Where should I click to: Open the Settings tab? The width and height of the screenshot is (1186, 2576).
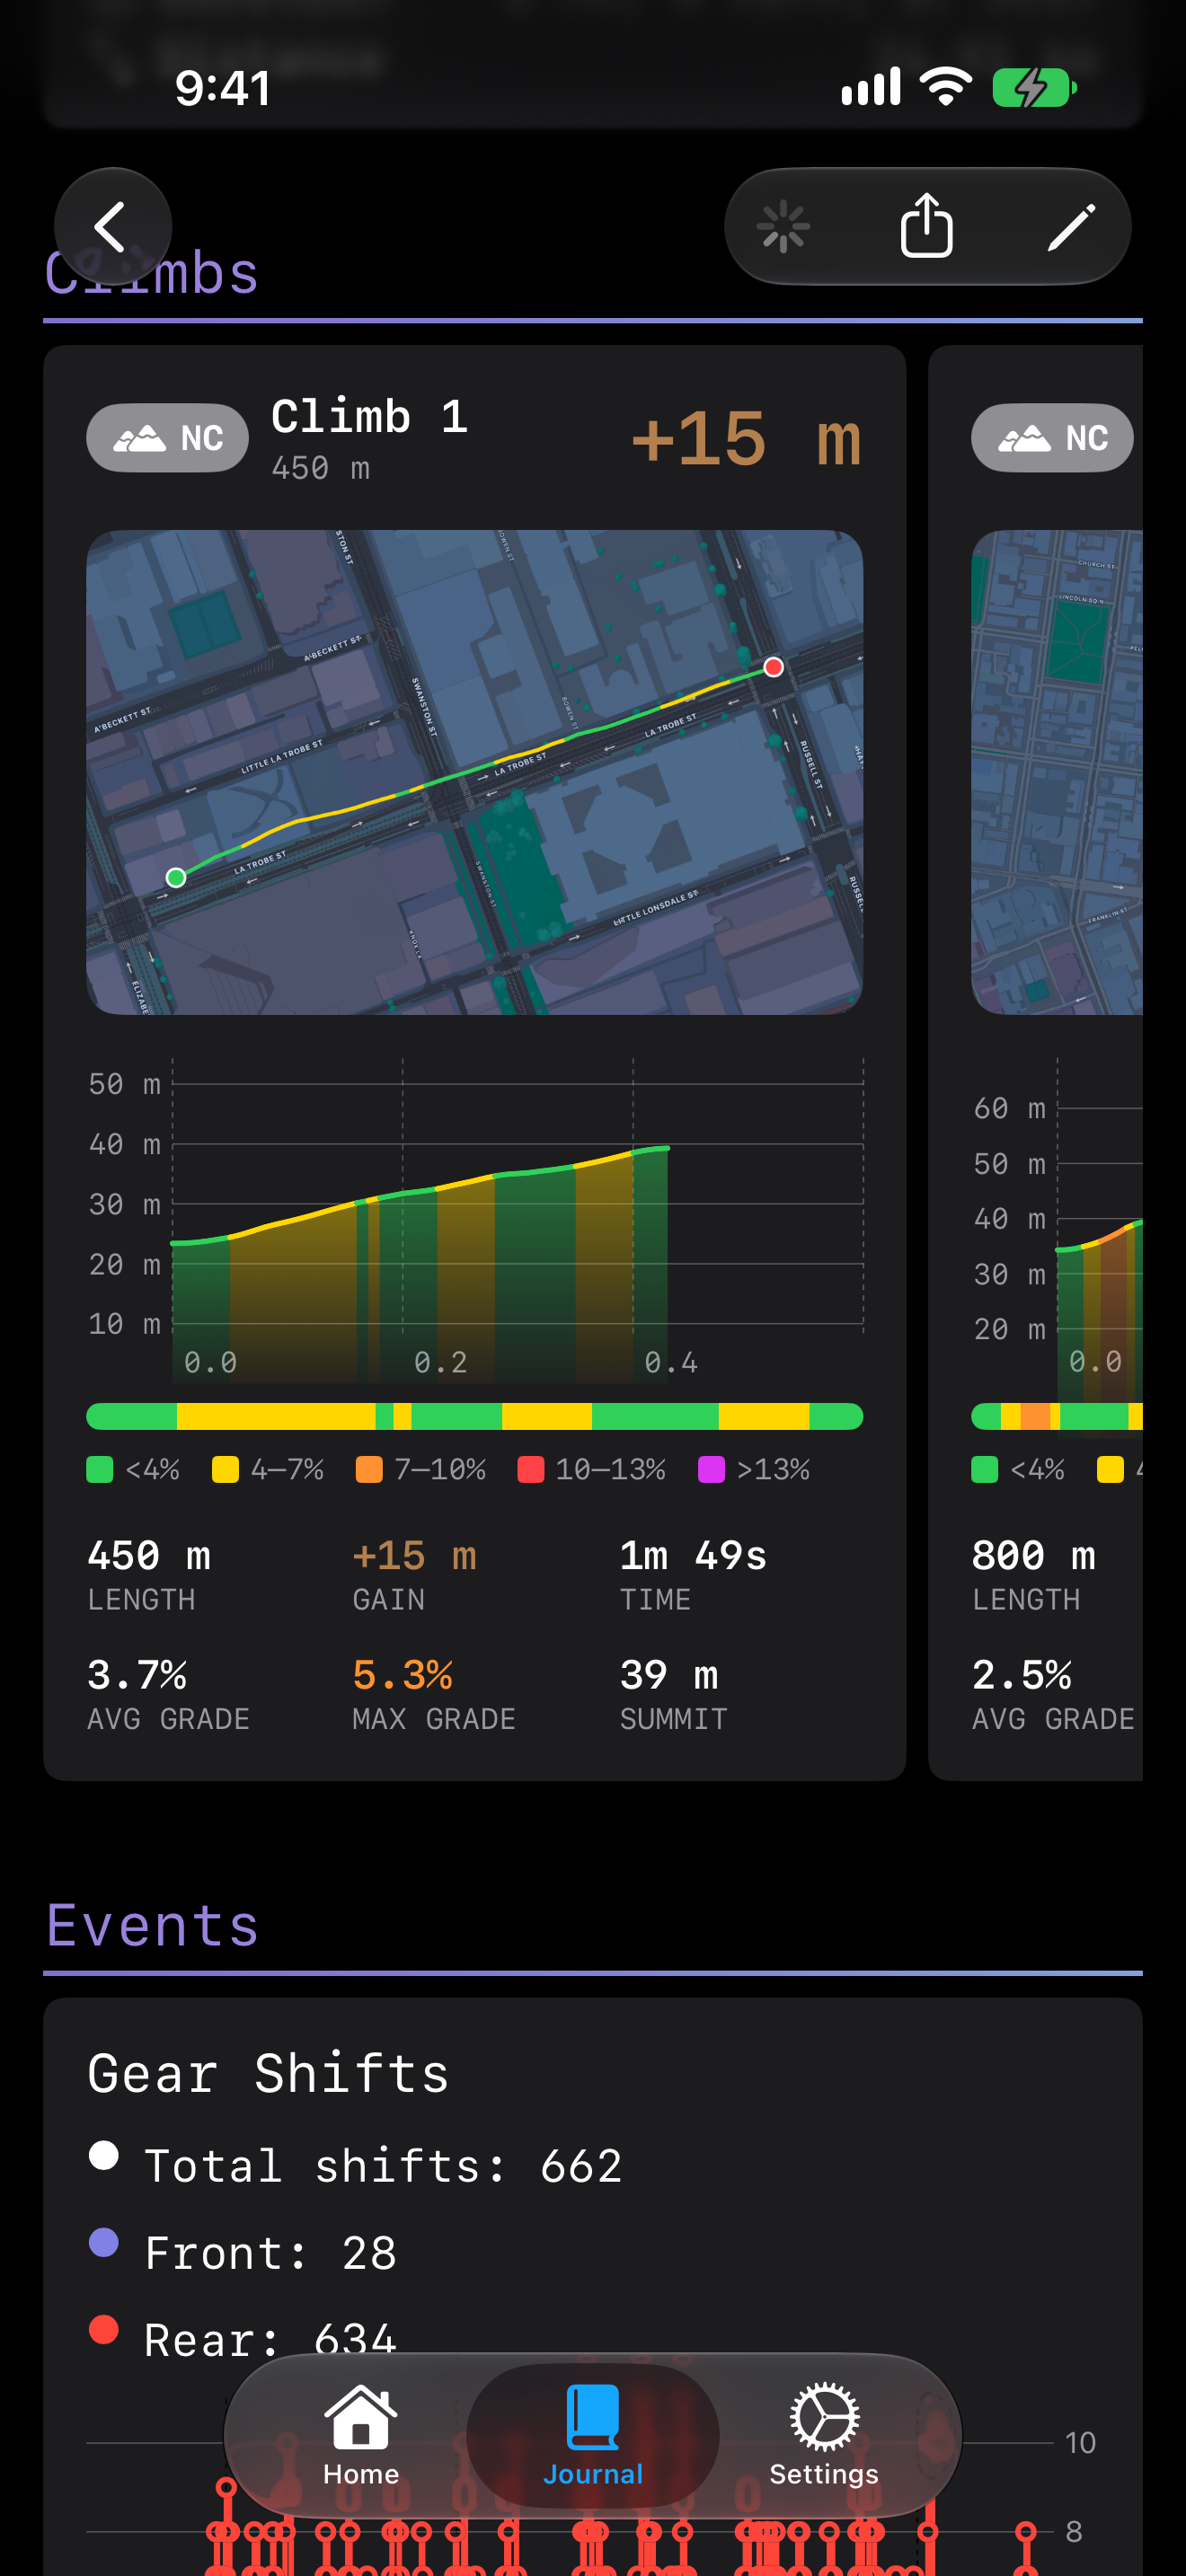[824, 2435]
